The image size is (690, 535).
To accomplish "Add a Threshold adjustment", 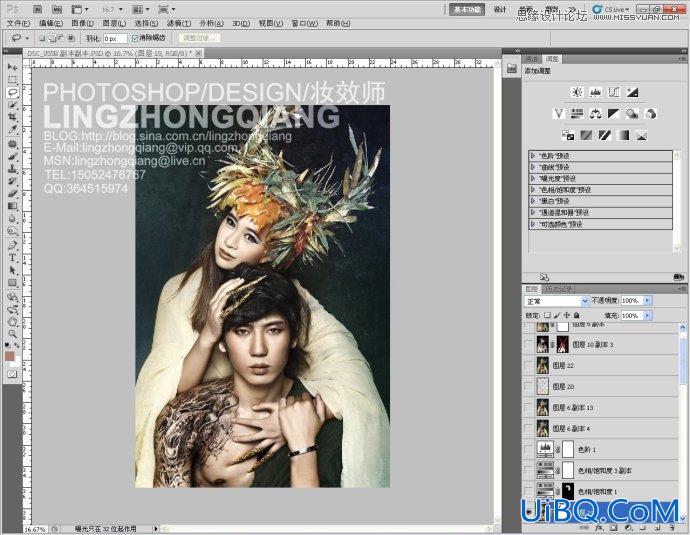I will click(605, 136).
